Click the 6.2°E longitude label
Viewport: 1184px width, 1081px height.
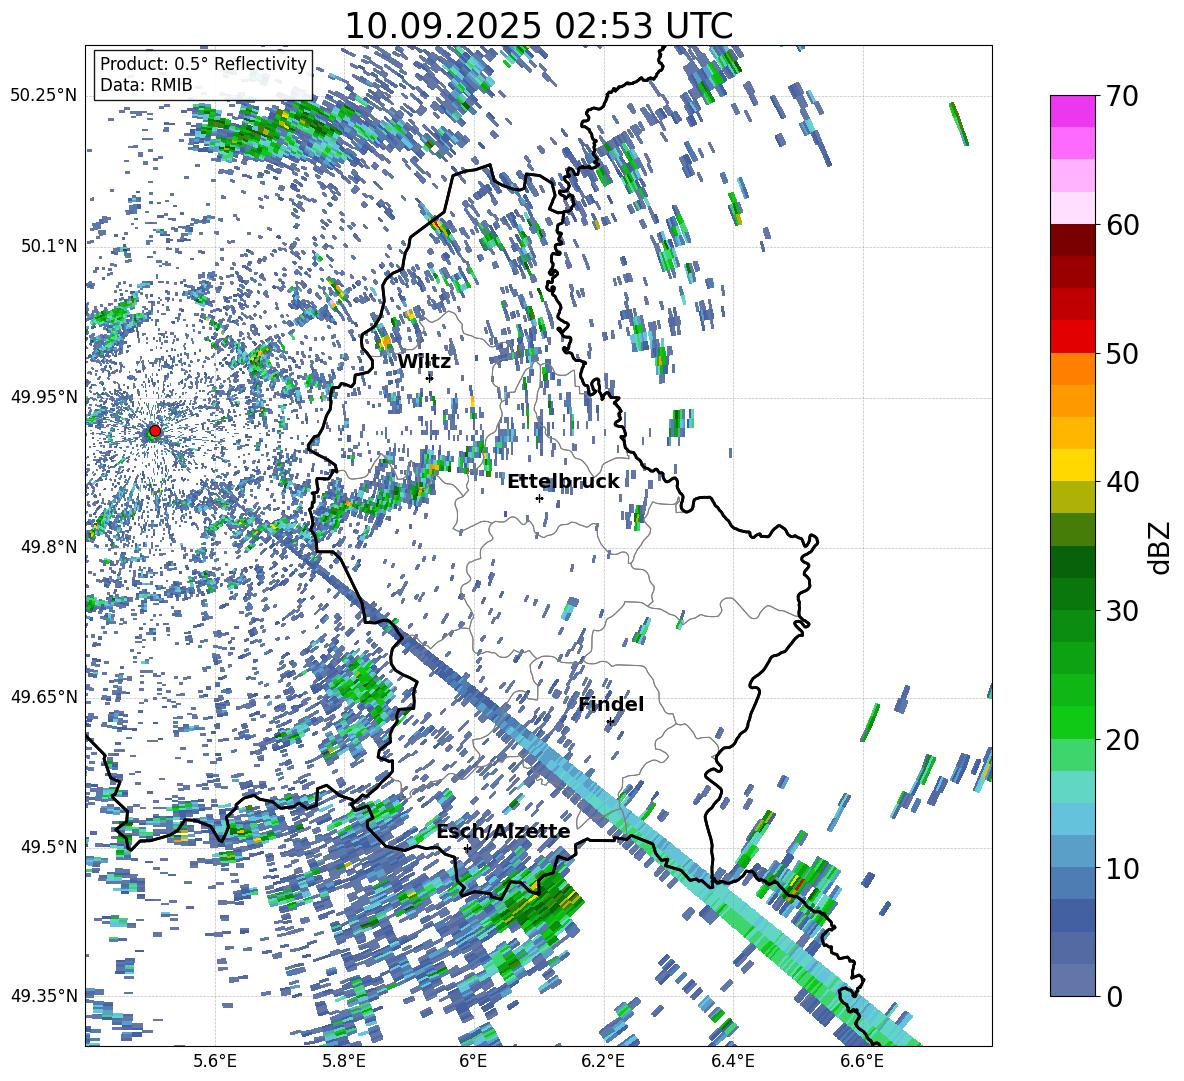[603, 1061]
